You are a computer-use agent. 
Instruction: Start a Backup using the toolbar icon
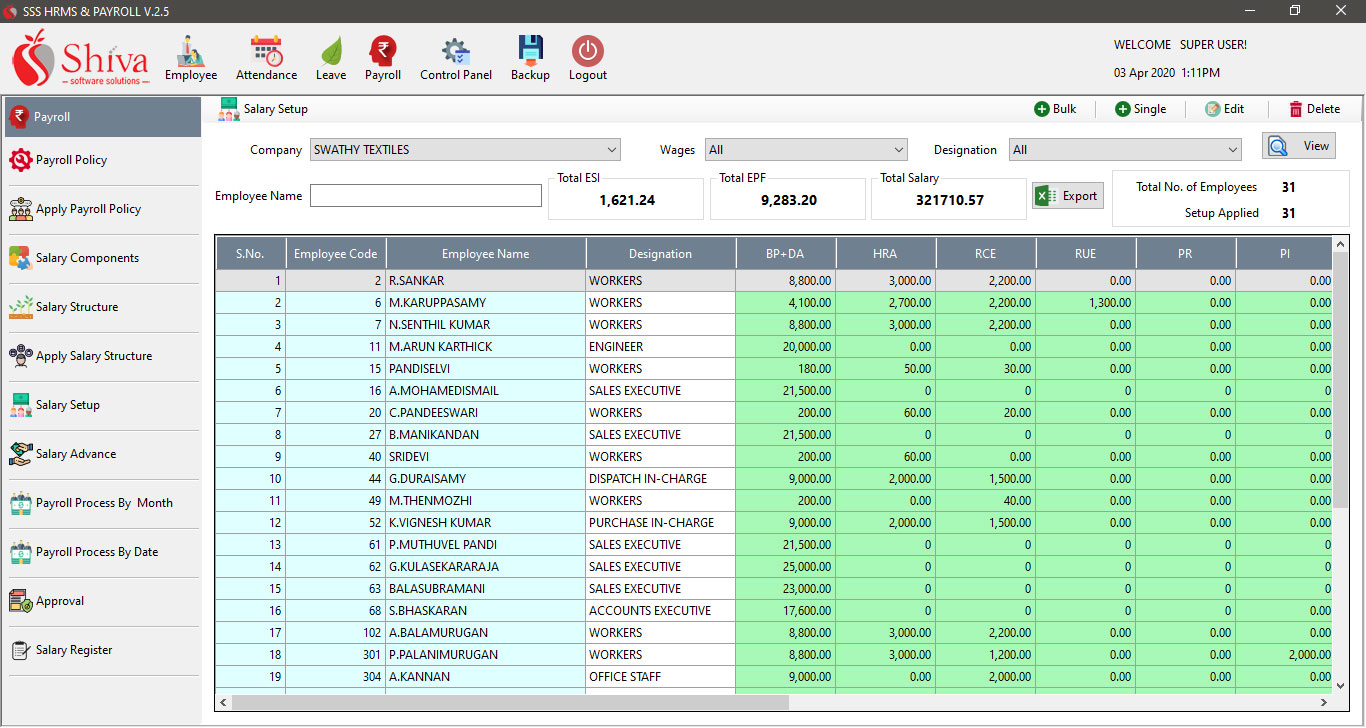click(x=530, y=57)
